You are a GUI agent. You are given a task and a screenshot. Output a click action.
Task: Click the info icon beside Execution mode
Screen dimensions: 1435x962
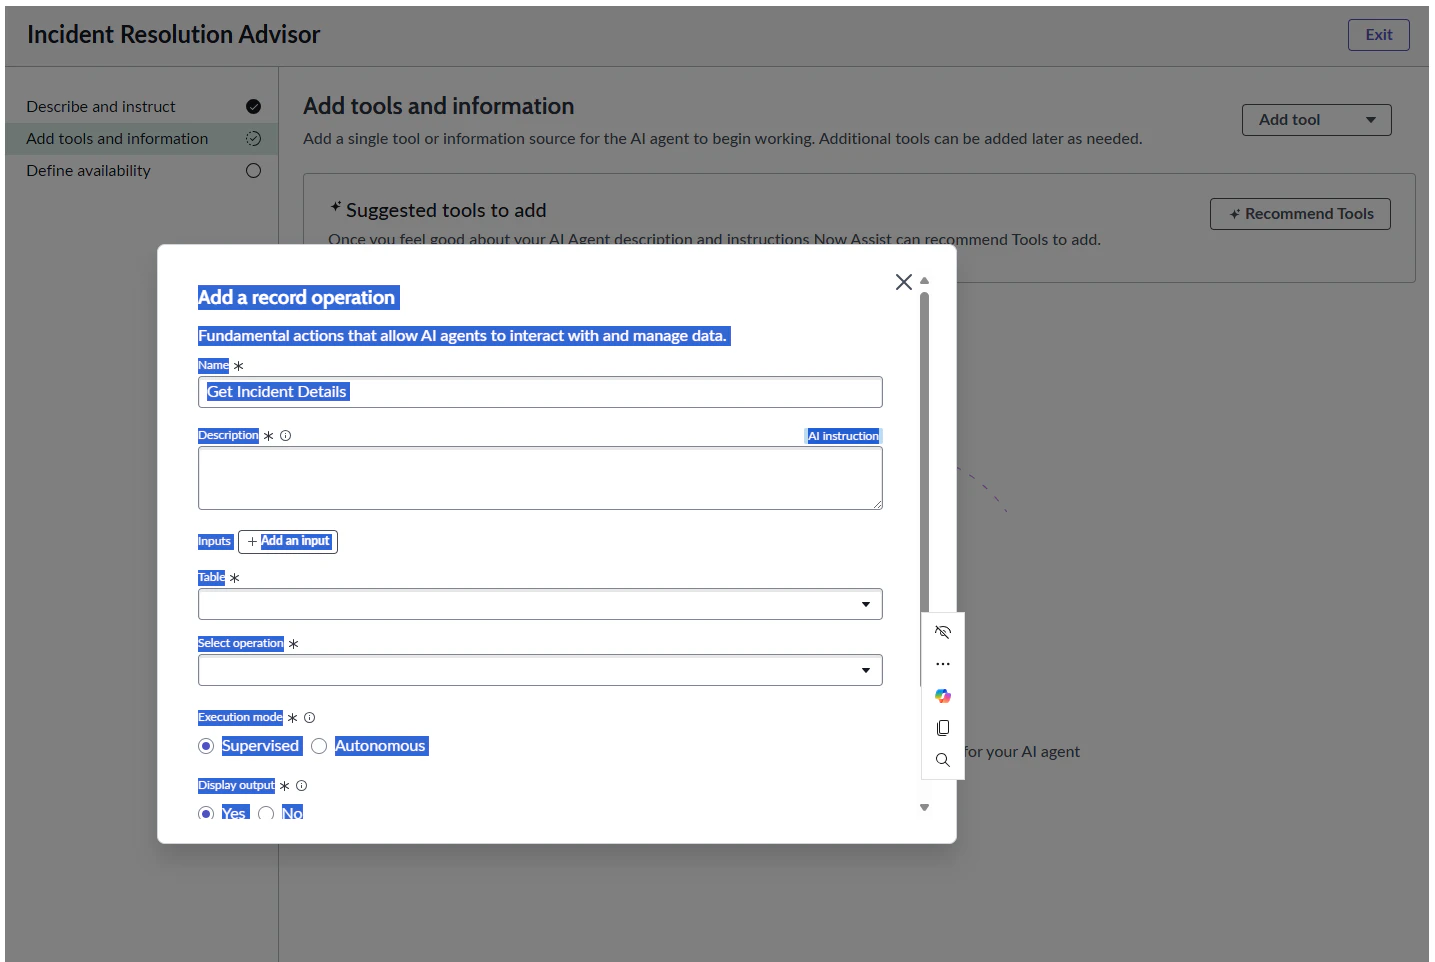coord(310,718)
